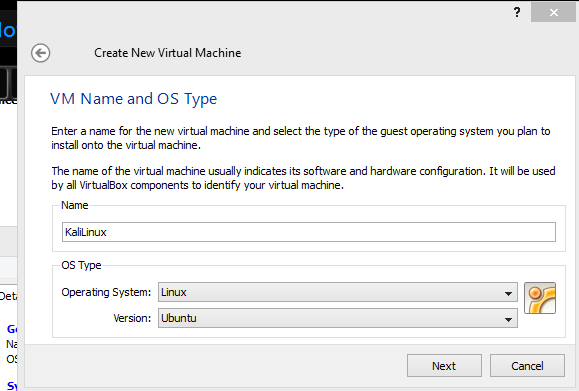
Task: Proceed with the Next button
Action: 444,366
